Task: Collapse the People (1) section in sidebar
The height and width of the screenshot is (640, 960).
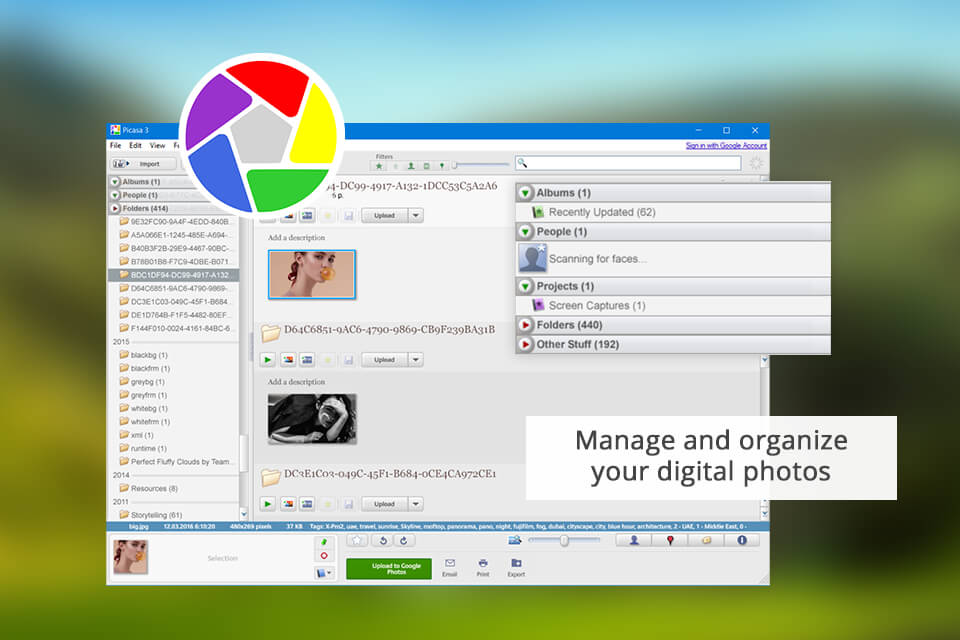Action: click(x=115, y=195)
